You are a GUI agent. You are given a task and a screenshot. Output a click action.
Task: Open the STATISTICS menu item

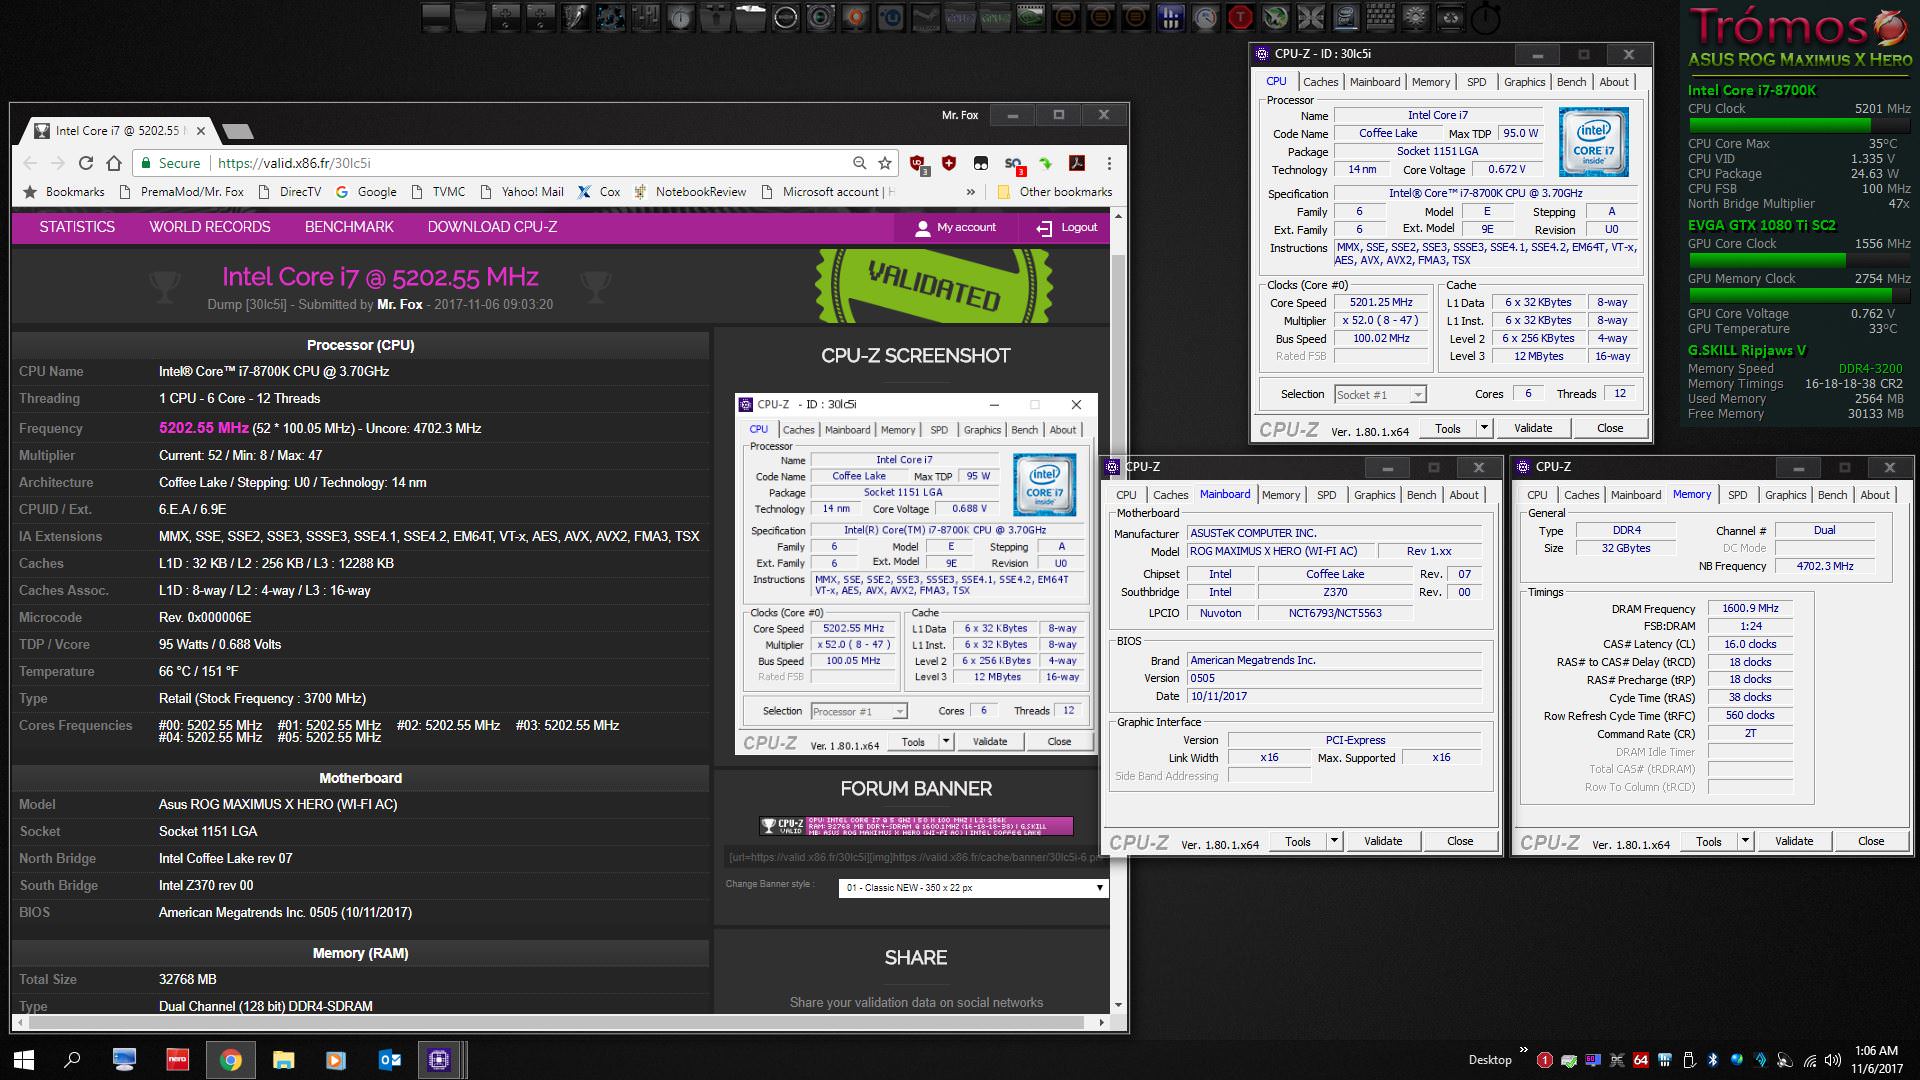[77, 227]
